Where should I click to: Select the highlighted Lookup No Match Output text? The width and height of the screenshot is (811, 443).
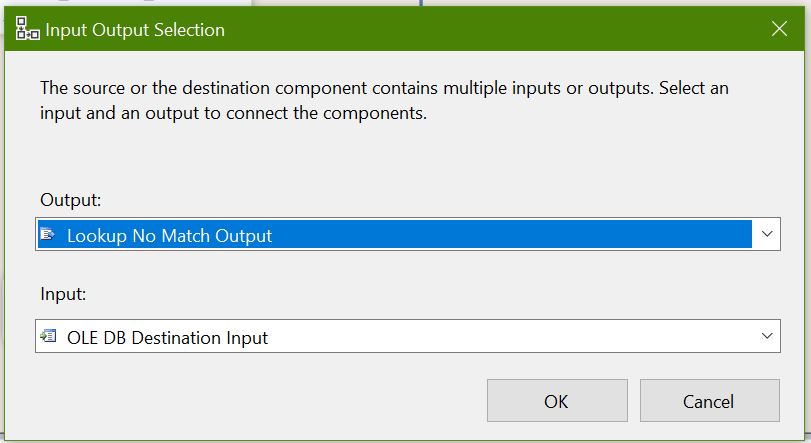point(169,236)
